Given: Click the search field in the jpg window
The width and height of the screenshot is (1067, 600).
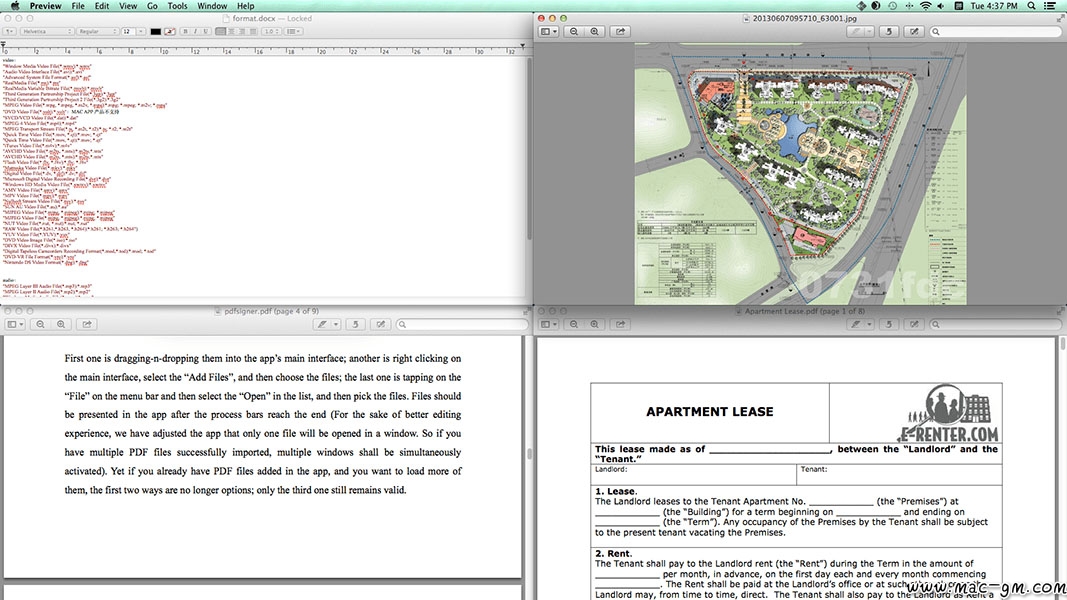Looking at the screenshot, I should pos(995,32).
